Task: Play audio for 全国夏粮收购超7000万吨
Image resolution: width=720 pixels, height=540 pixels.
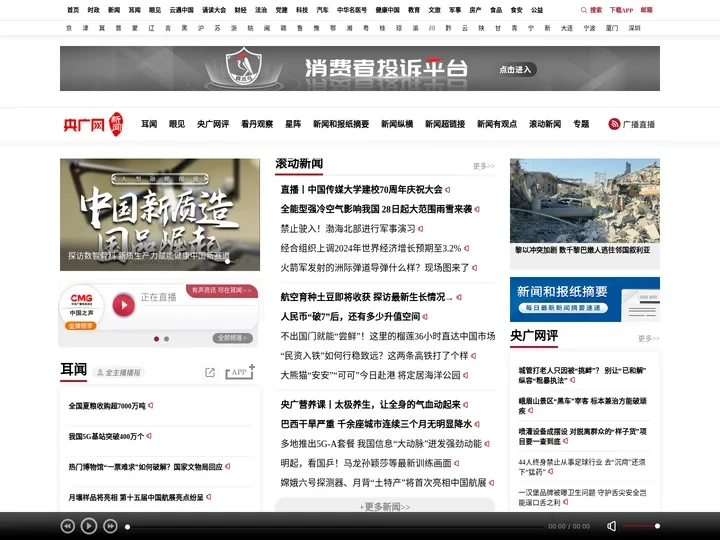Action: tap(151, 405)
